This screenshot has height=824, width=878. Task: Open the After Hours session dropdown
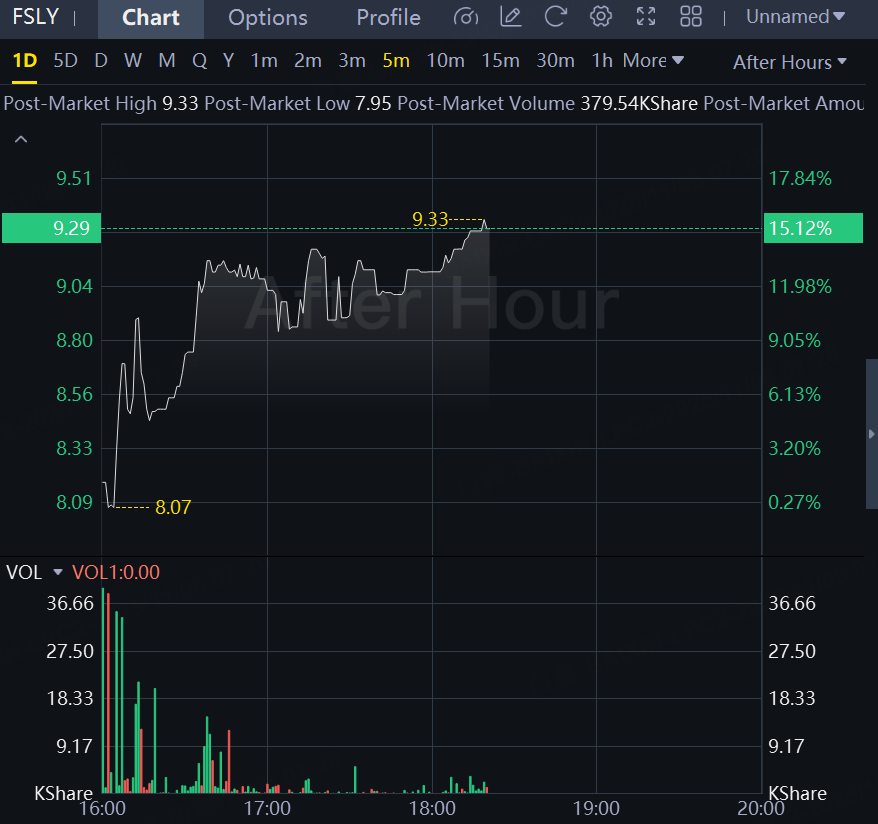click(x=790, y=62)
